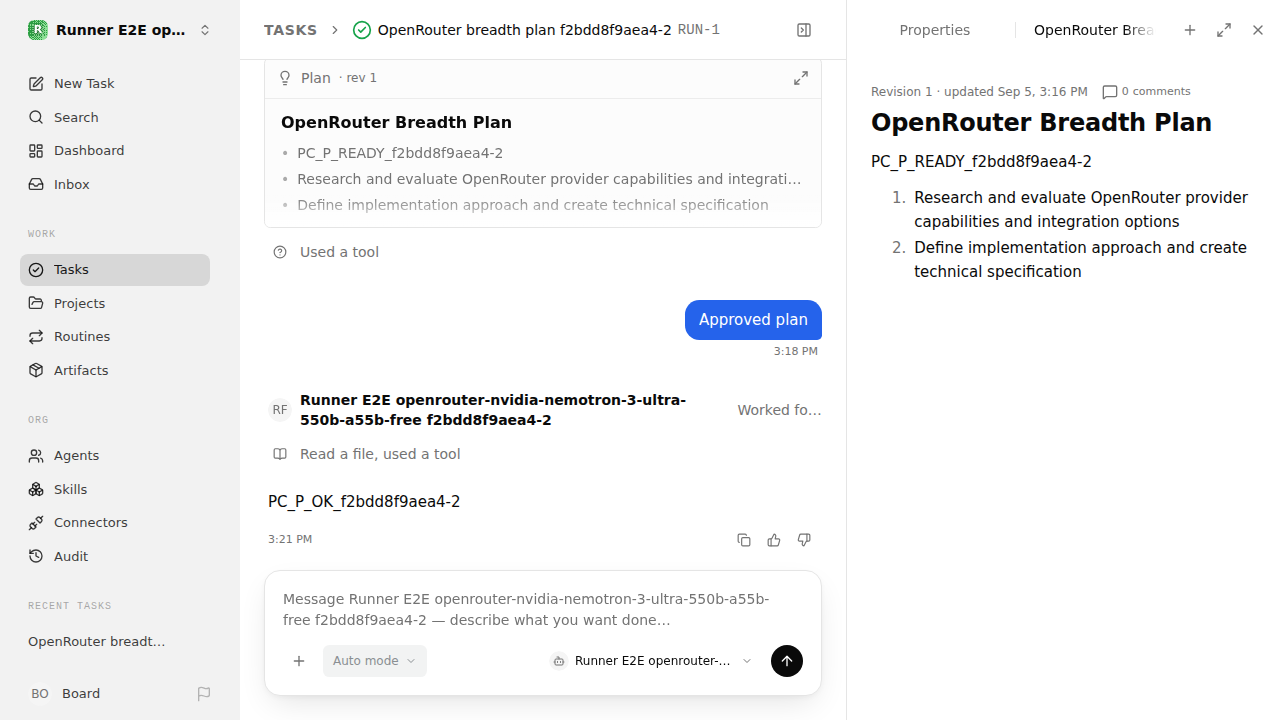
Task: Click the flag icon next to Board
Action: tap(204, 693)
